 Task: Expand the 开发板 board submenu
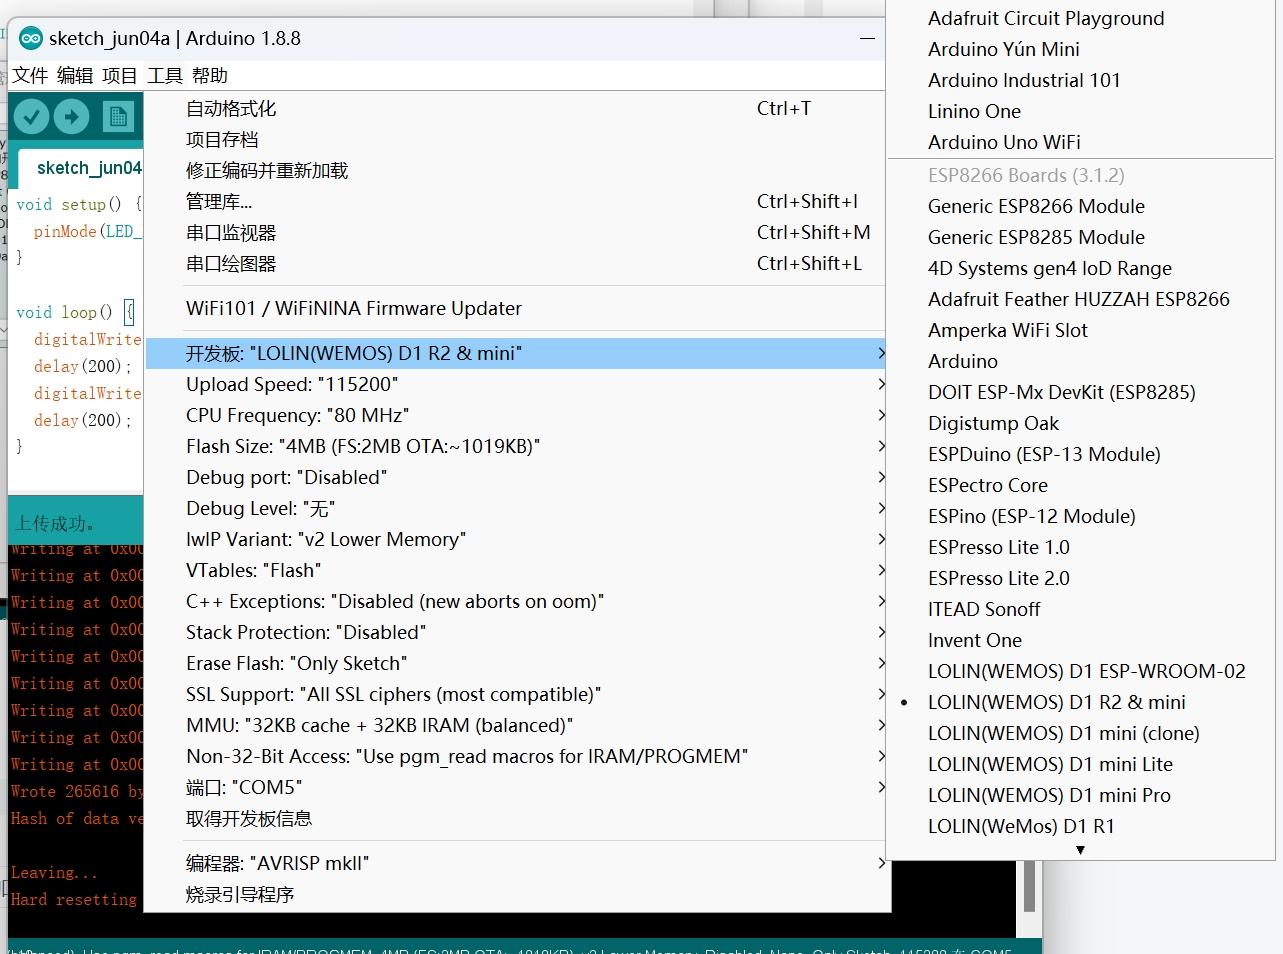516,353
